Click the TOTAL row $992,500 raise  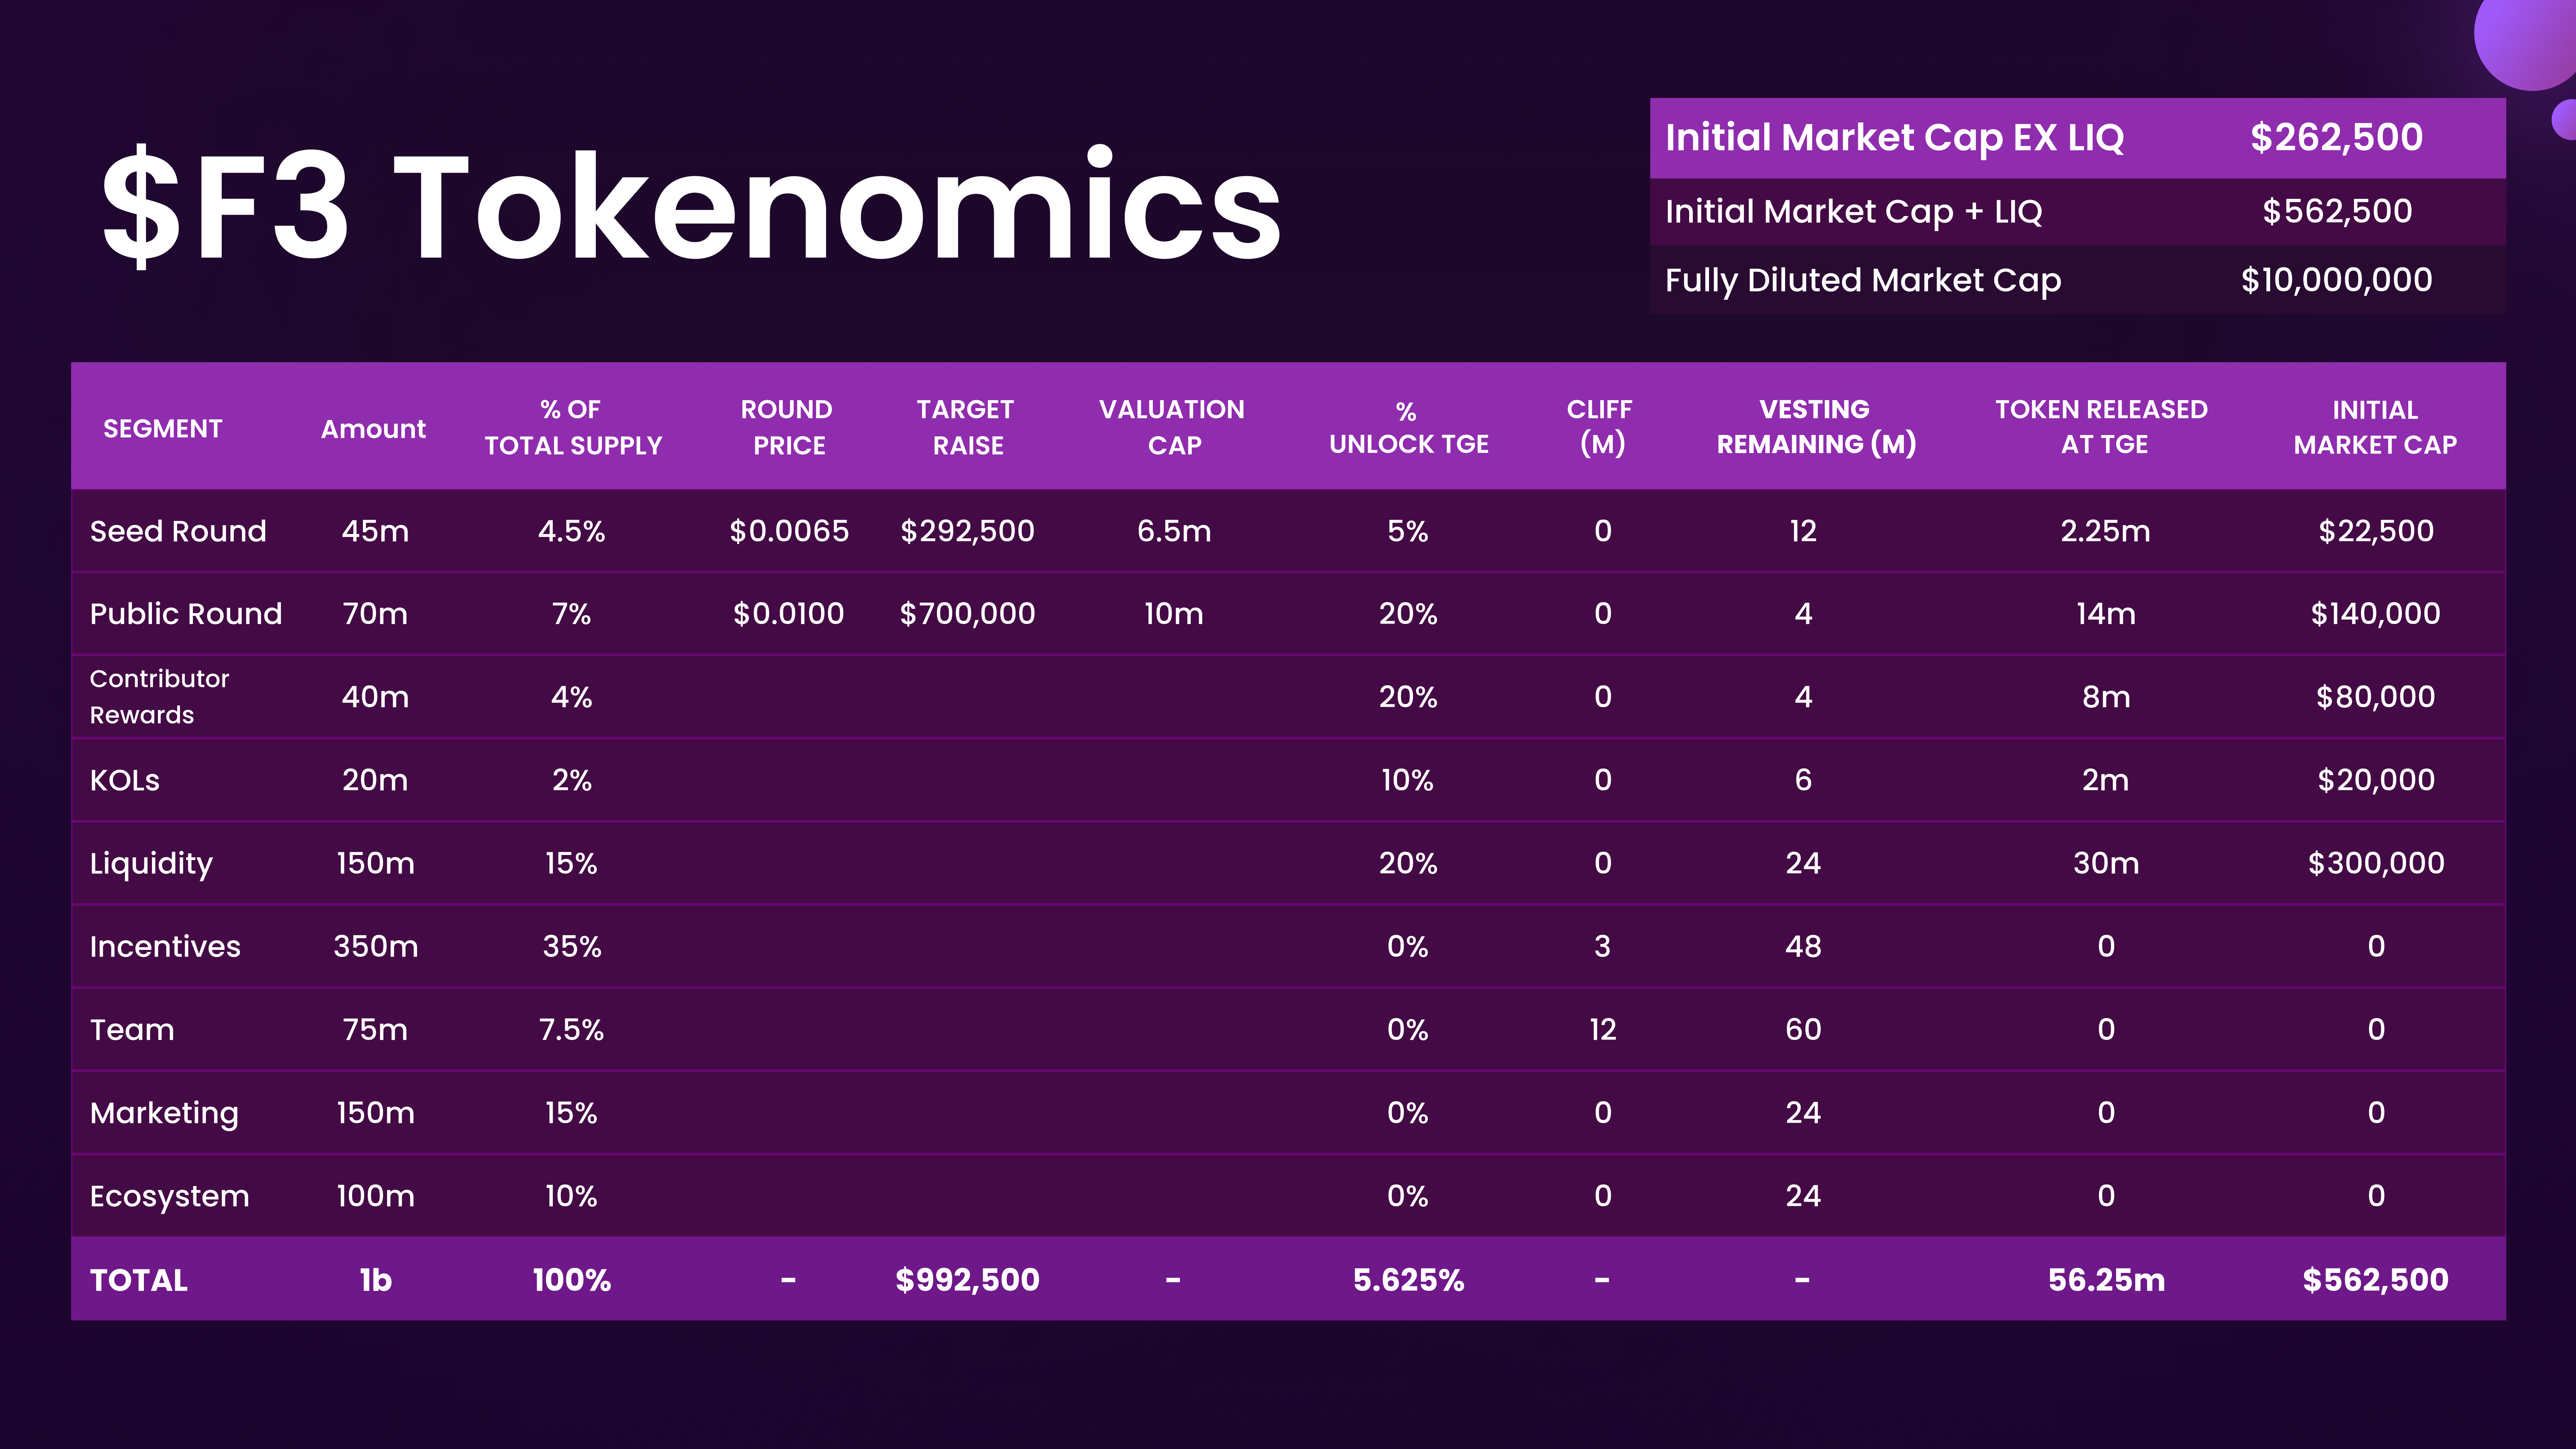click(x=967, y=1280)
